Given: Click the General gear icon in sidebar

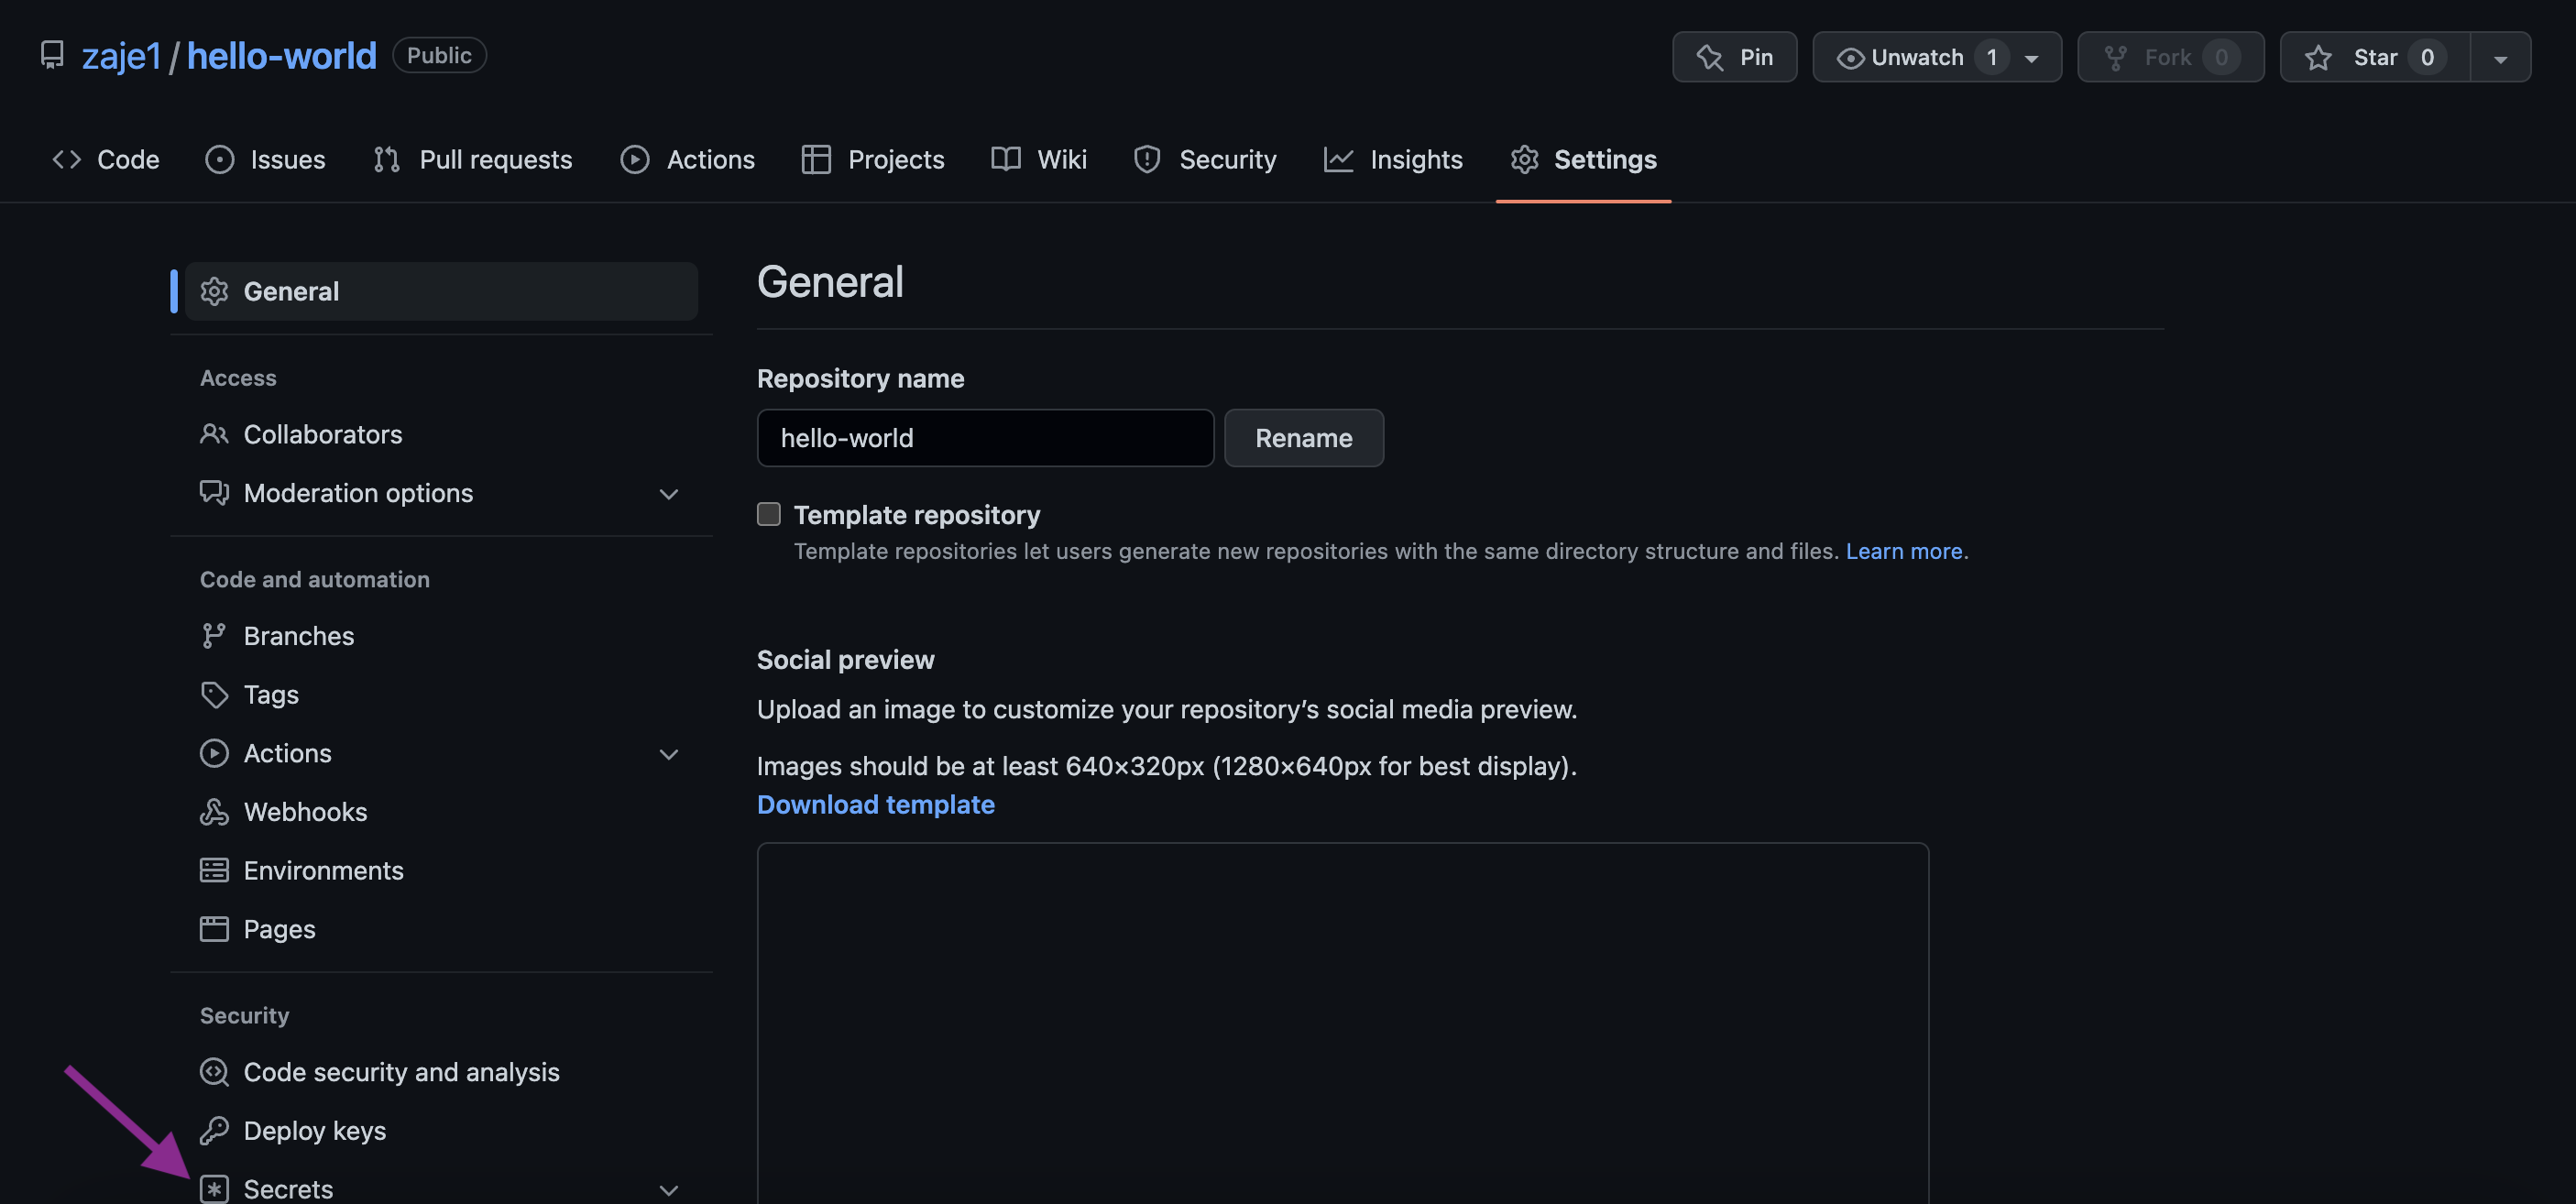Looking at the screenshot, I should [214, 291].
